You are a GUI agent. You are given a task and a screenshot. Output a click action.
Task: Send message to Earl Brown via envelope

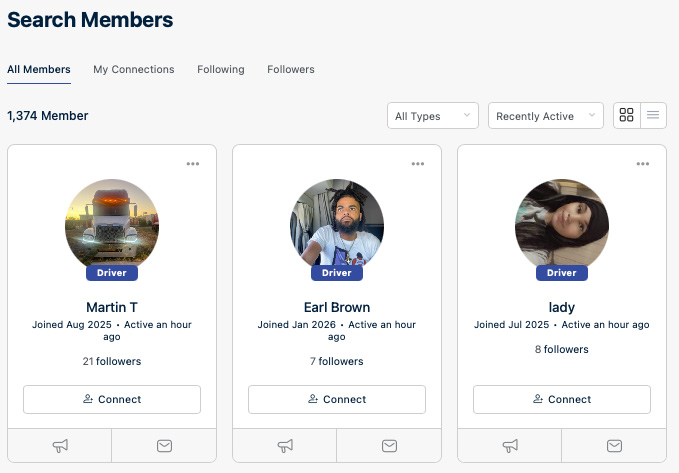coord(389,446)
